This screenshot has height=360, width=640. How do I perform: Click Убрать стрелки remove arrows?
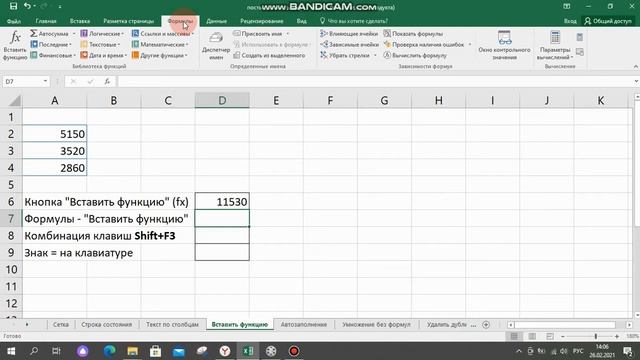[x=345, y=55]
